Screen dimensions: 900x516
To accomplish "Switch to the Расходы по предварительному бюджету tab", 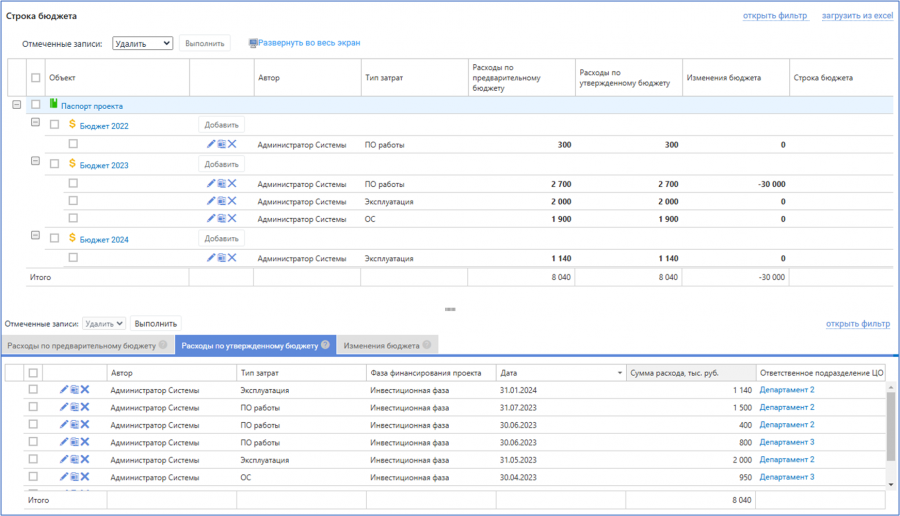I will (81, 345).
